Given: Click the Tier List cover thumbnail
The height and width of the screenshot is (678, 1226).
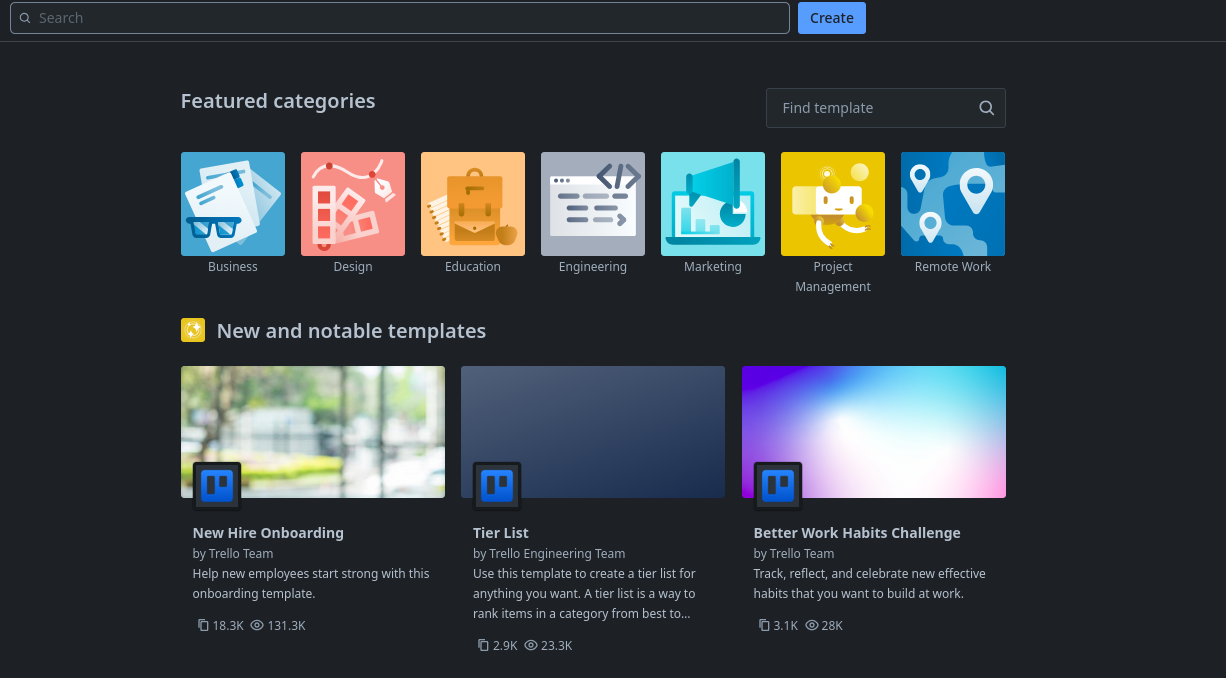Looking at the screenshot, I should (x=592, y=431).
